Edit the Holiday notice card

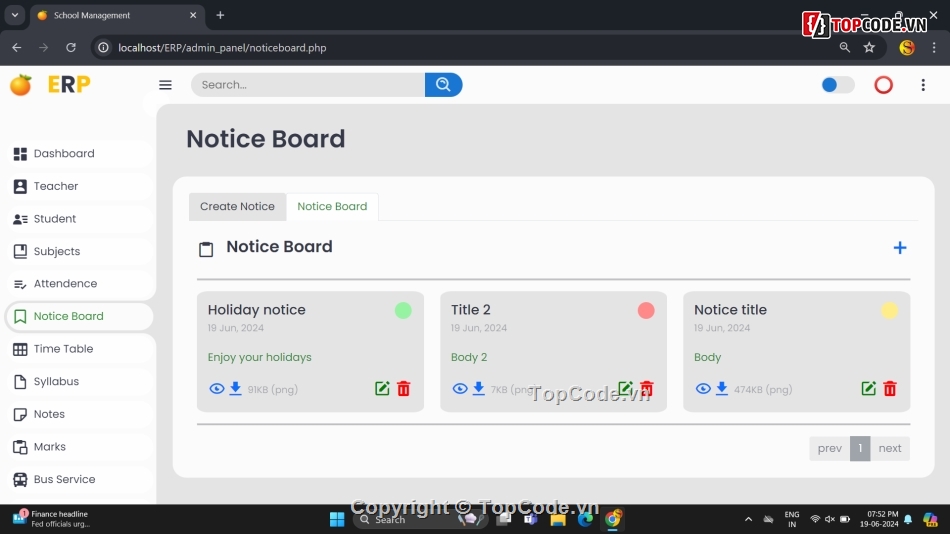click(382, 389)
